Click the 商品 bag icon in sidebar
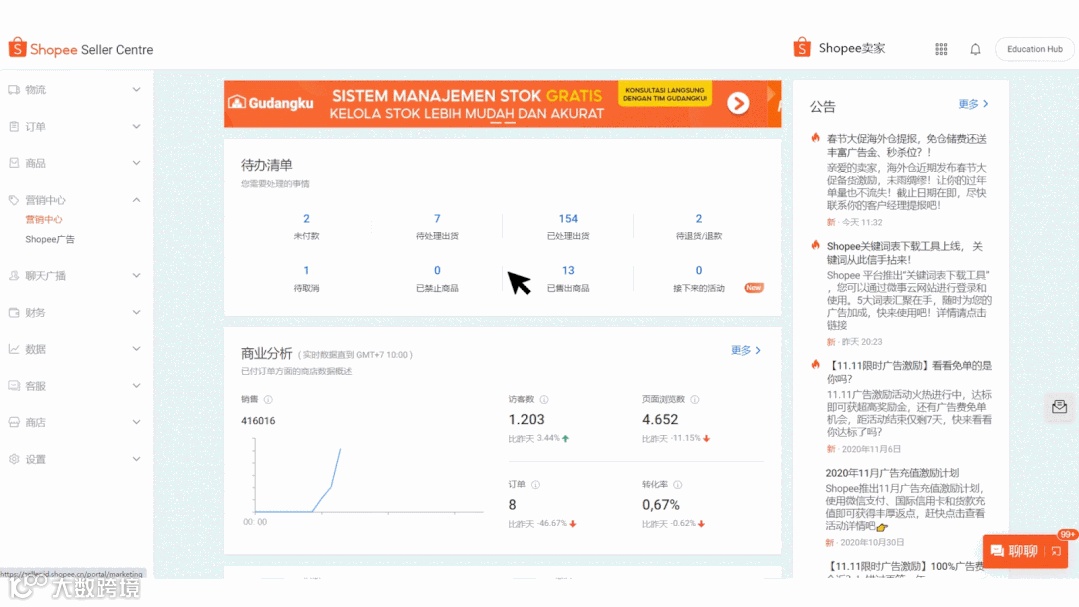Viewport: 1079px width, 607px height. click(14, 163)
